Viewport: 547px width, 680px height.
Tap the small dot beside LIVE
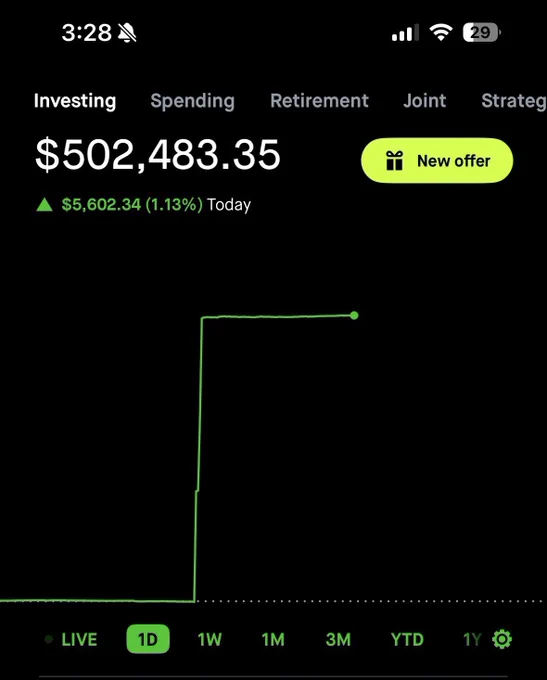coord(49,639)
